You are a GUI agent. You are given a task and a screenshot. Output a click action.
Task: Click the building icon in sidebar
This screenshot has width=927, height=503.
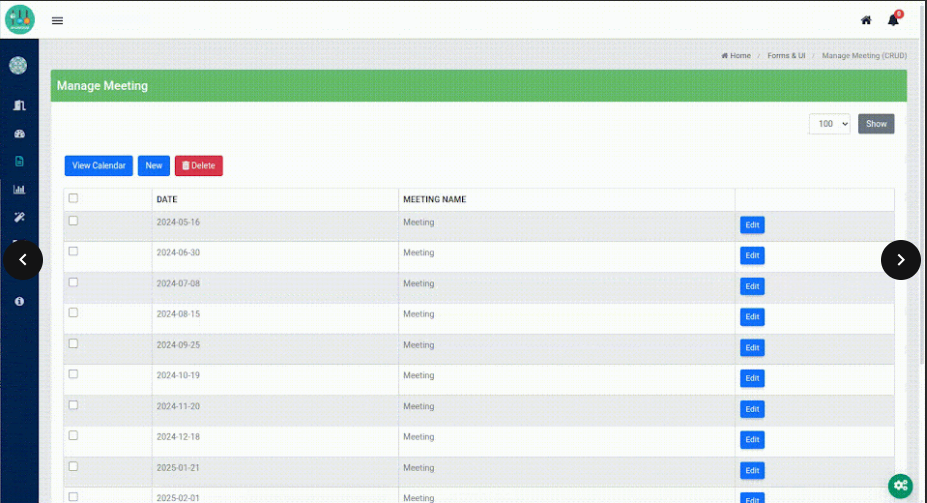point(19,105)
